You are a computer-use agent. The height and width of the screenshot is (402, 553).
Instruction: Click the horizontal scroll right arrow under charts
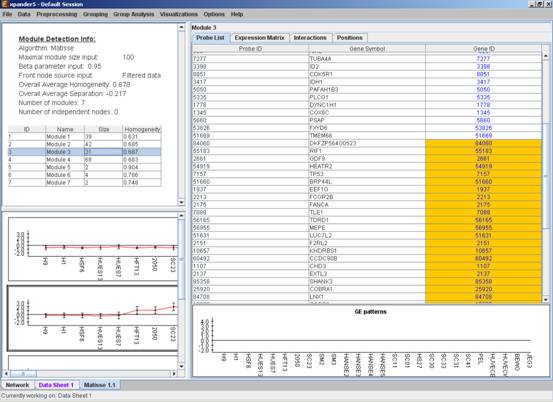point(174,373)
